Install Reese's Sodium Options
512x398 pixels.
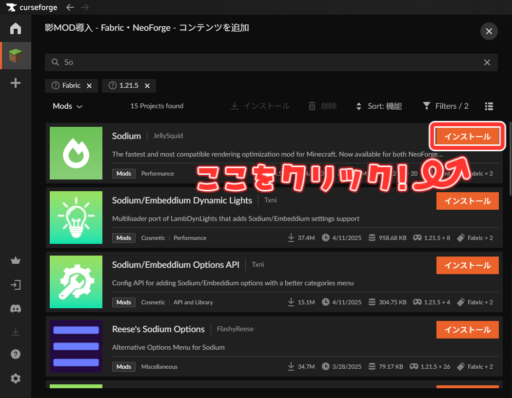pyautogui.click(x=467, y=330)
